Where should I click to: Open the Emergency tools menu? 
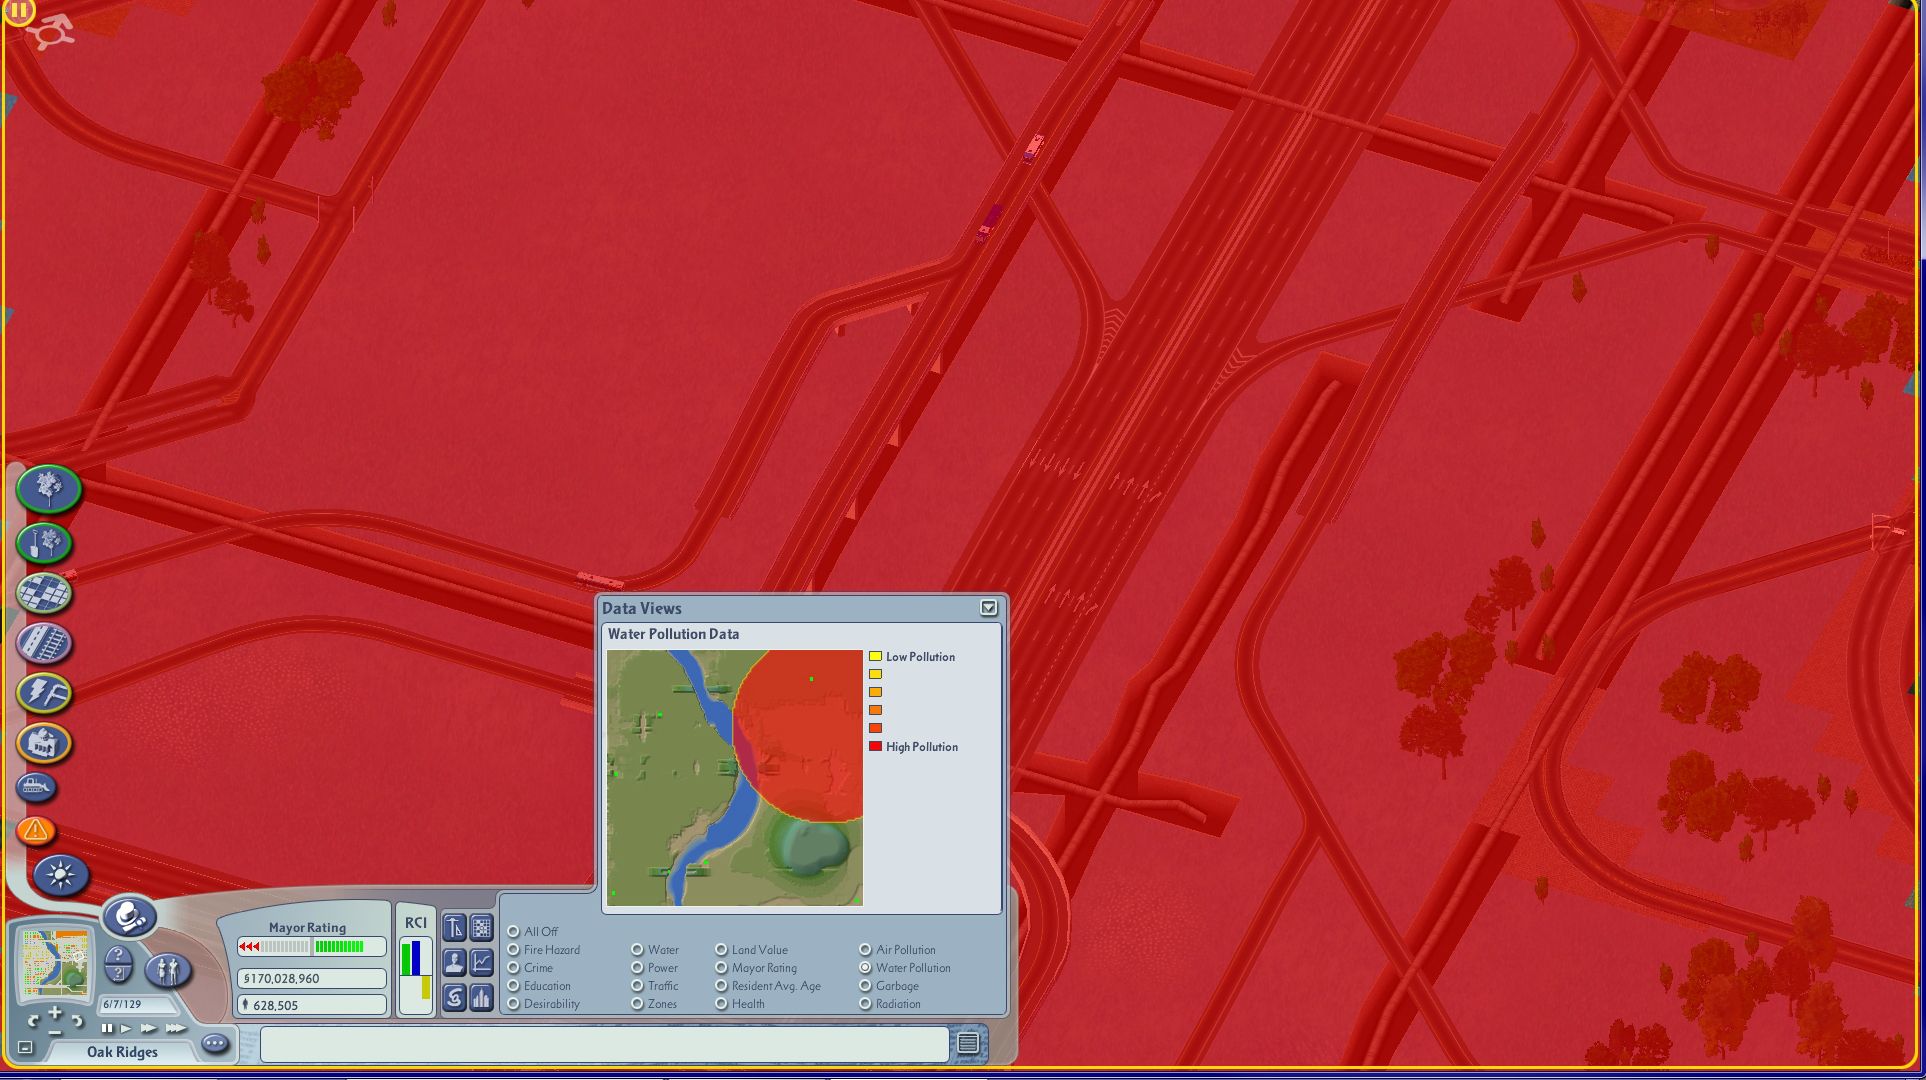[x=35, y=830]
